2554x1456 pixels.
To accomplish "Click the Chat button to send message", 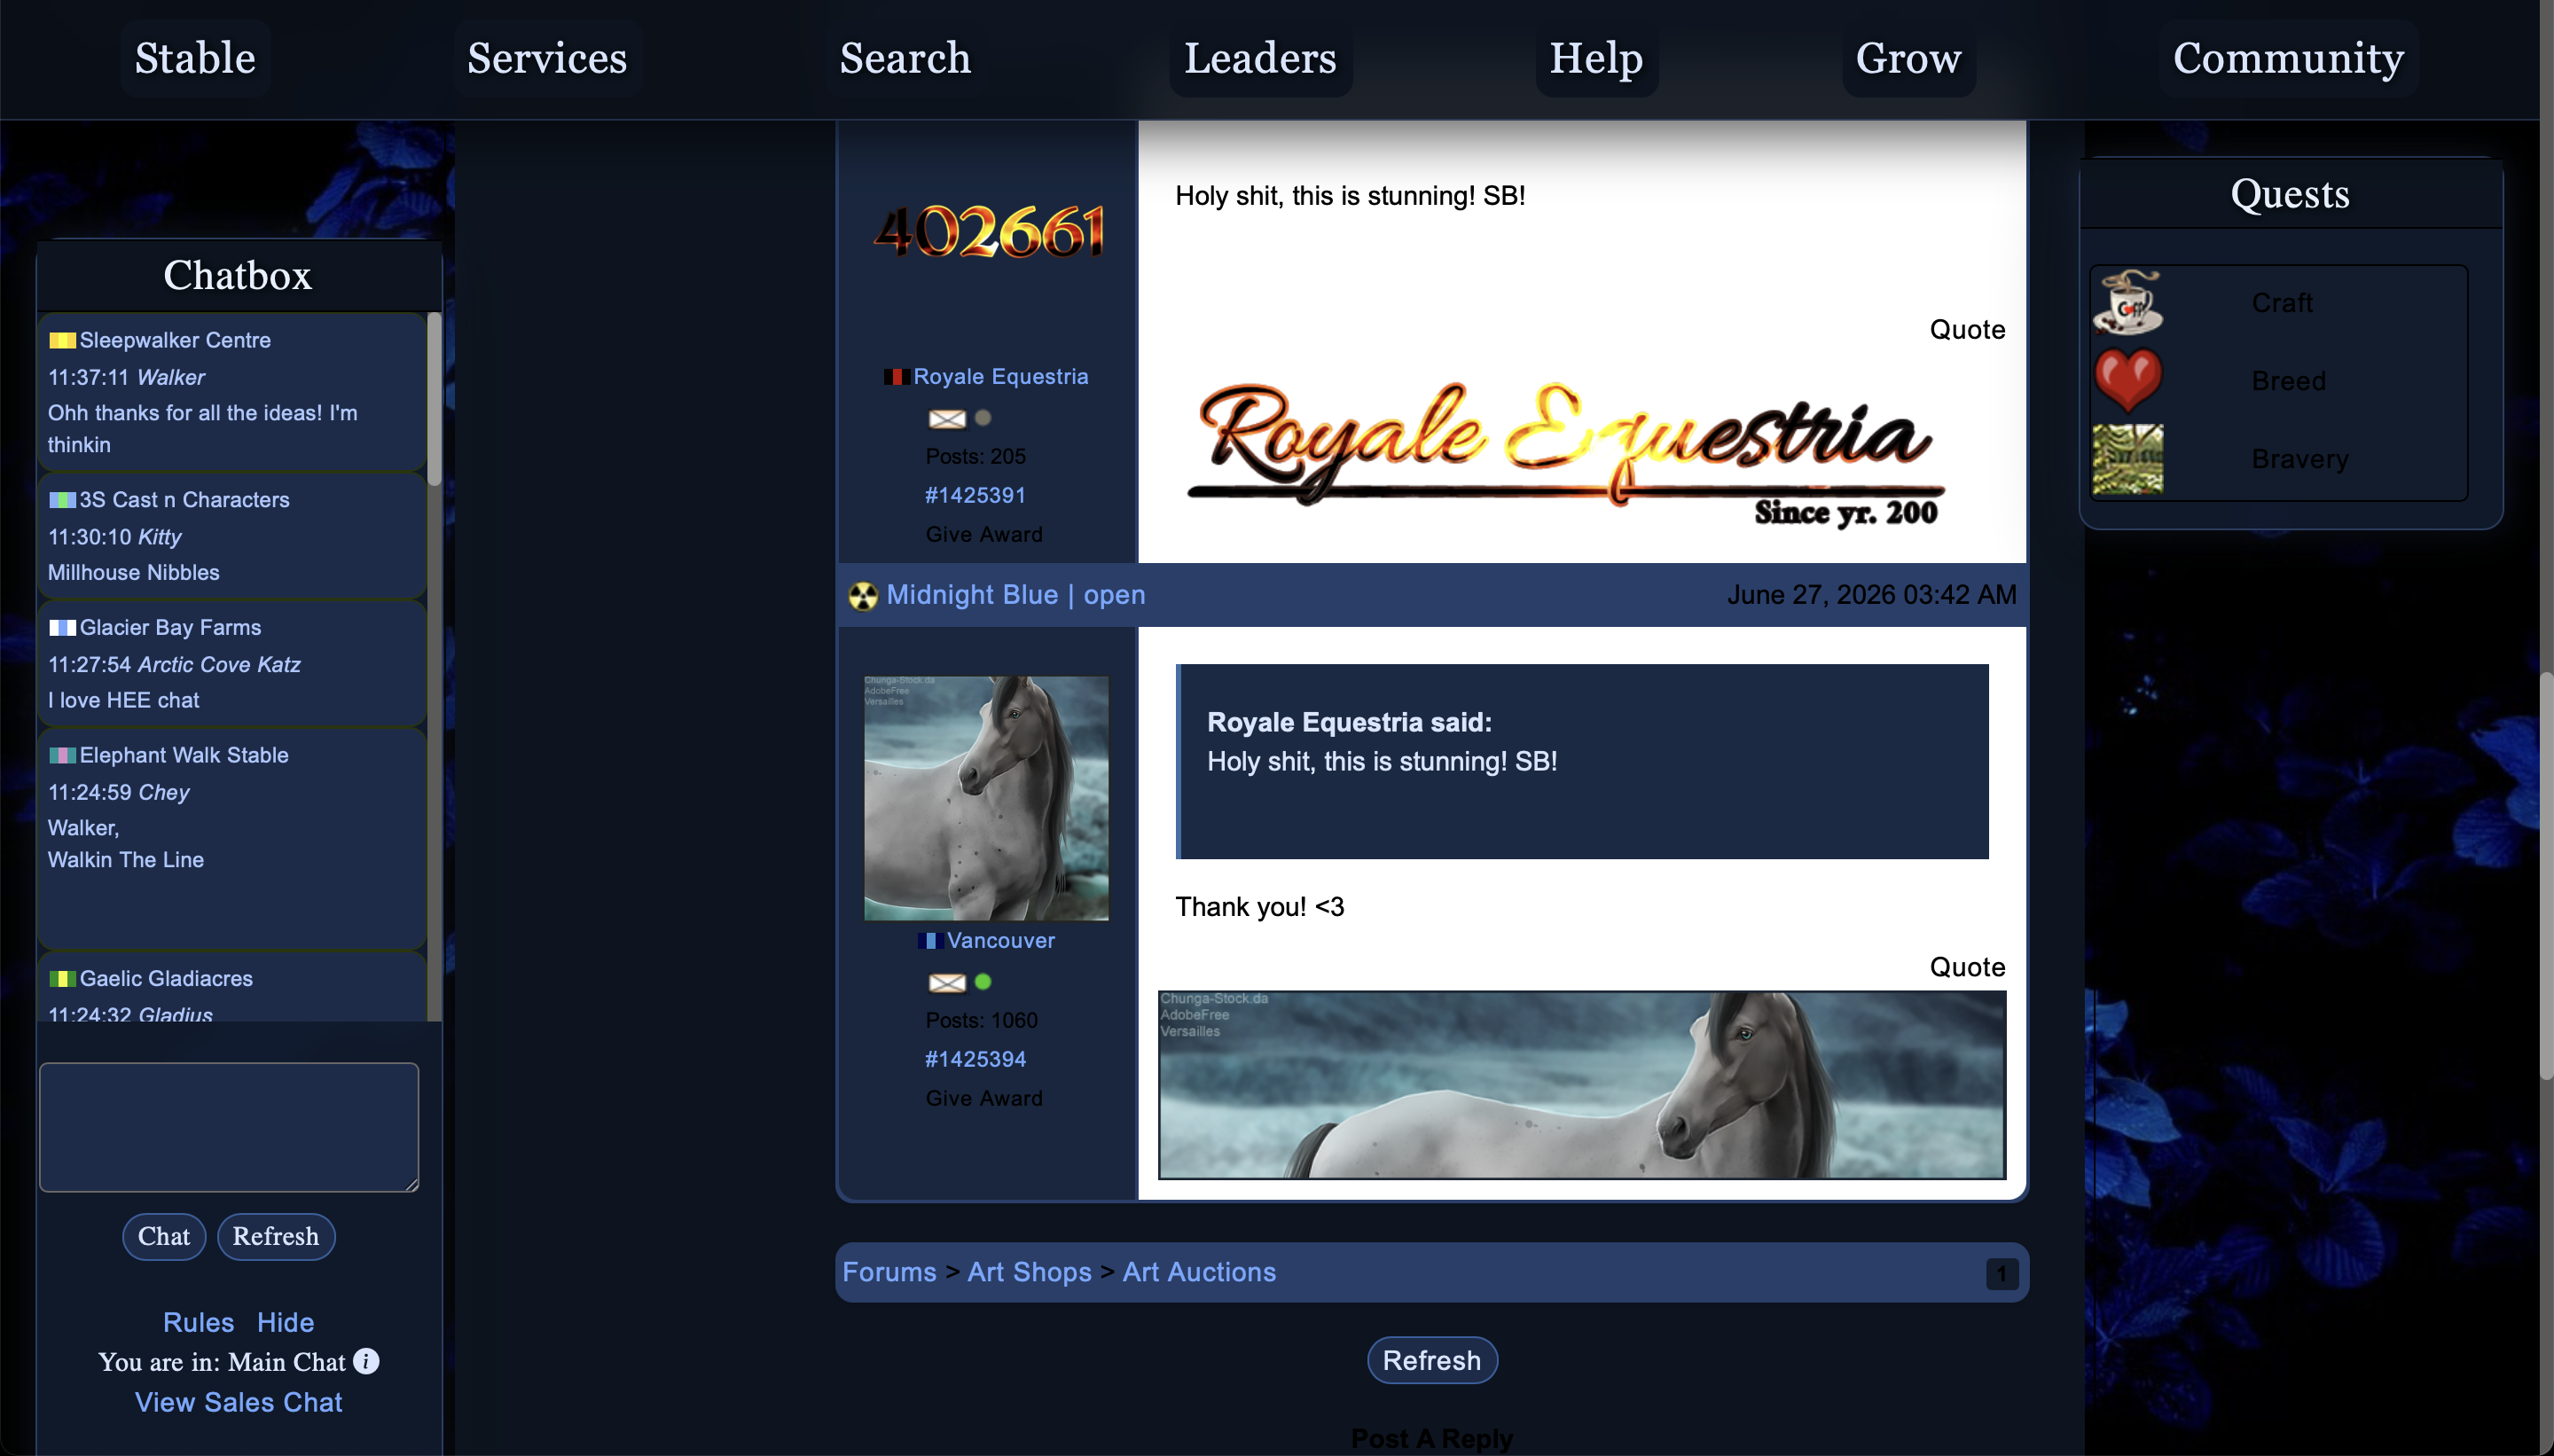I will (x=164, y=1237).
